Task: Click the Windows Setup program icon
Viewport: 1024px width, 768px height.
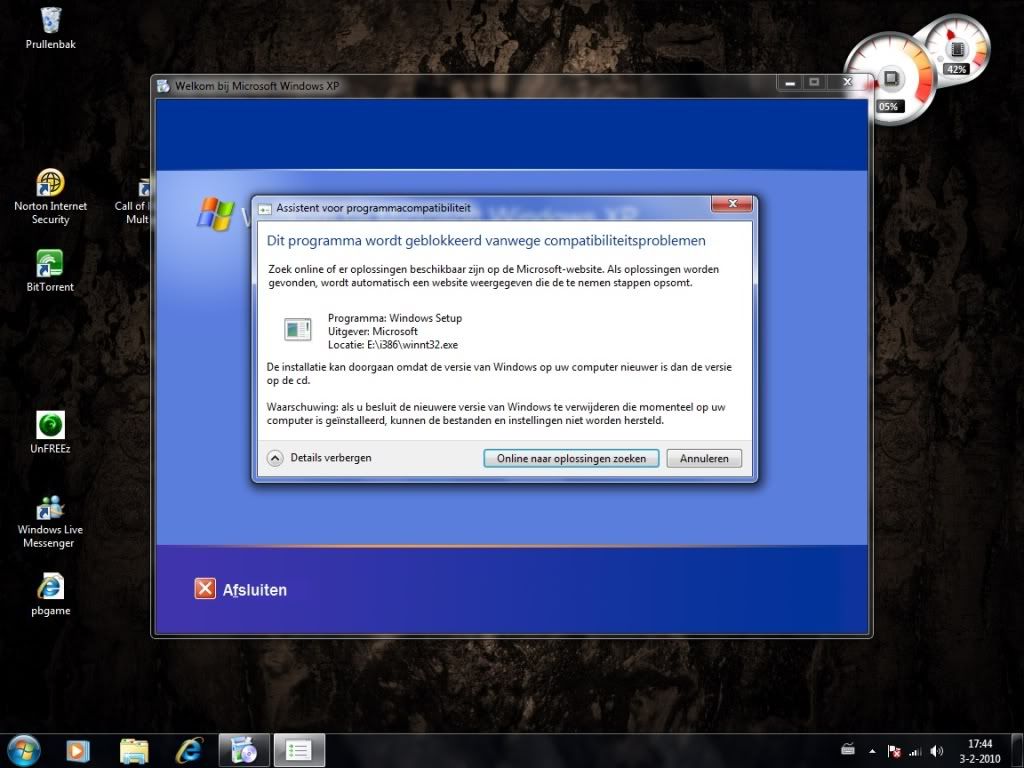Action: 298,329
